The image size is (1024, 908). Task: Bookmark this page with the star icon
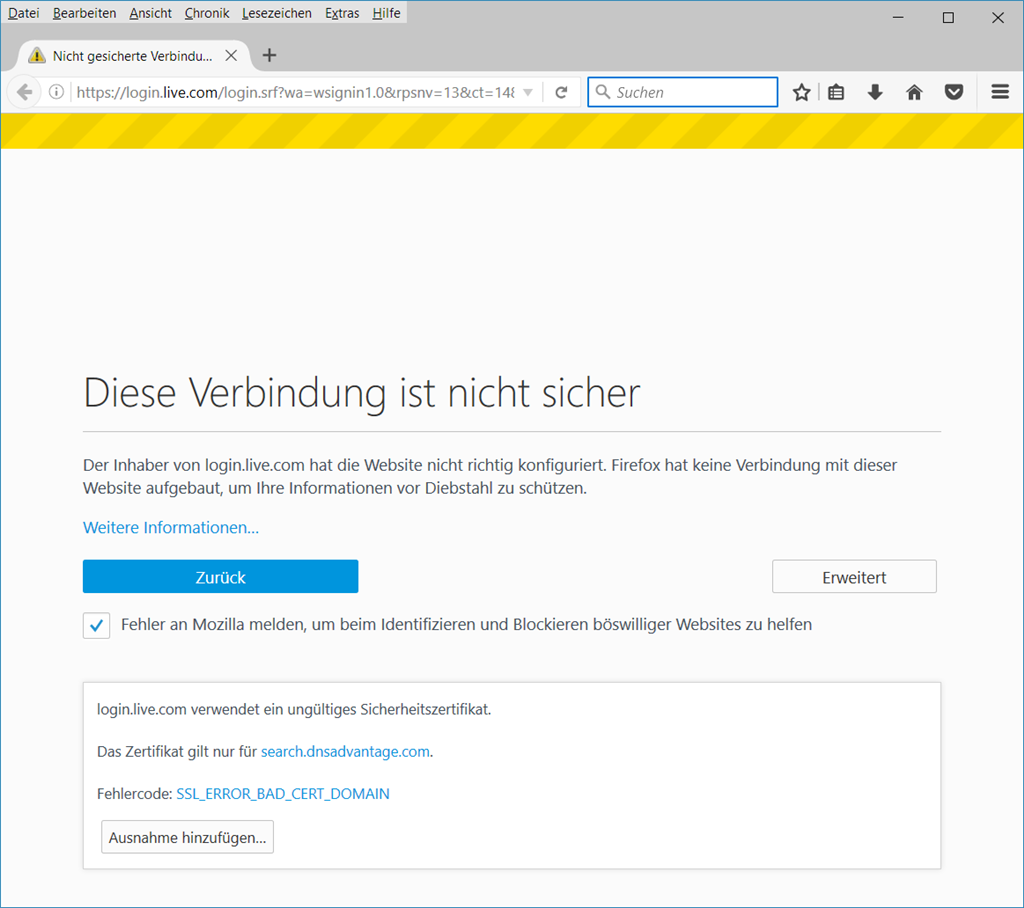[801, 92]
